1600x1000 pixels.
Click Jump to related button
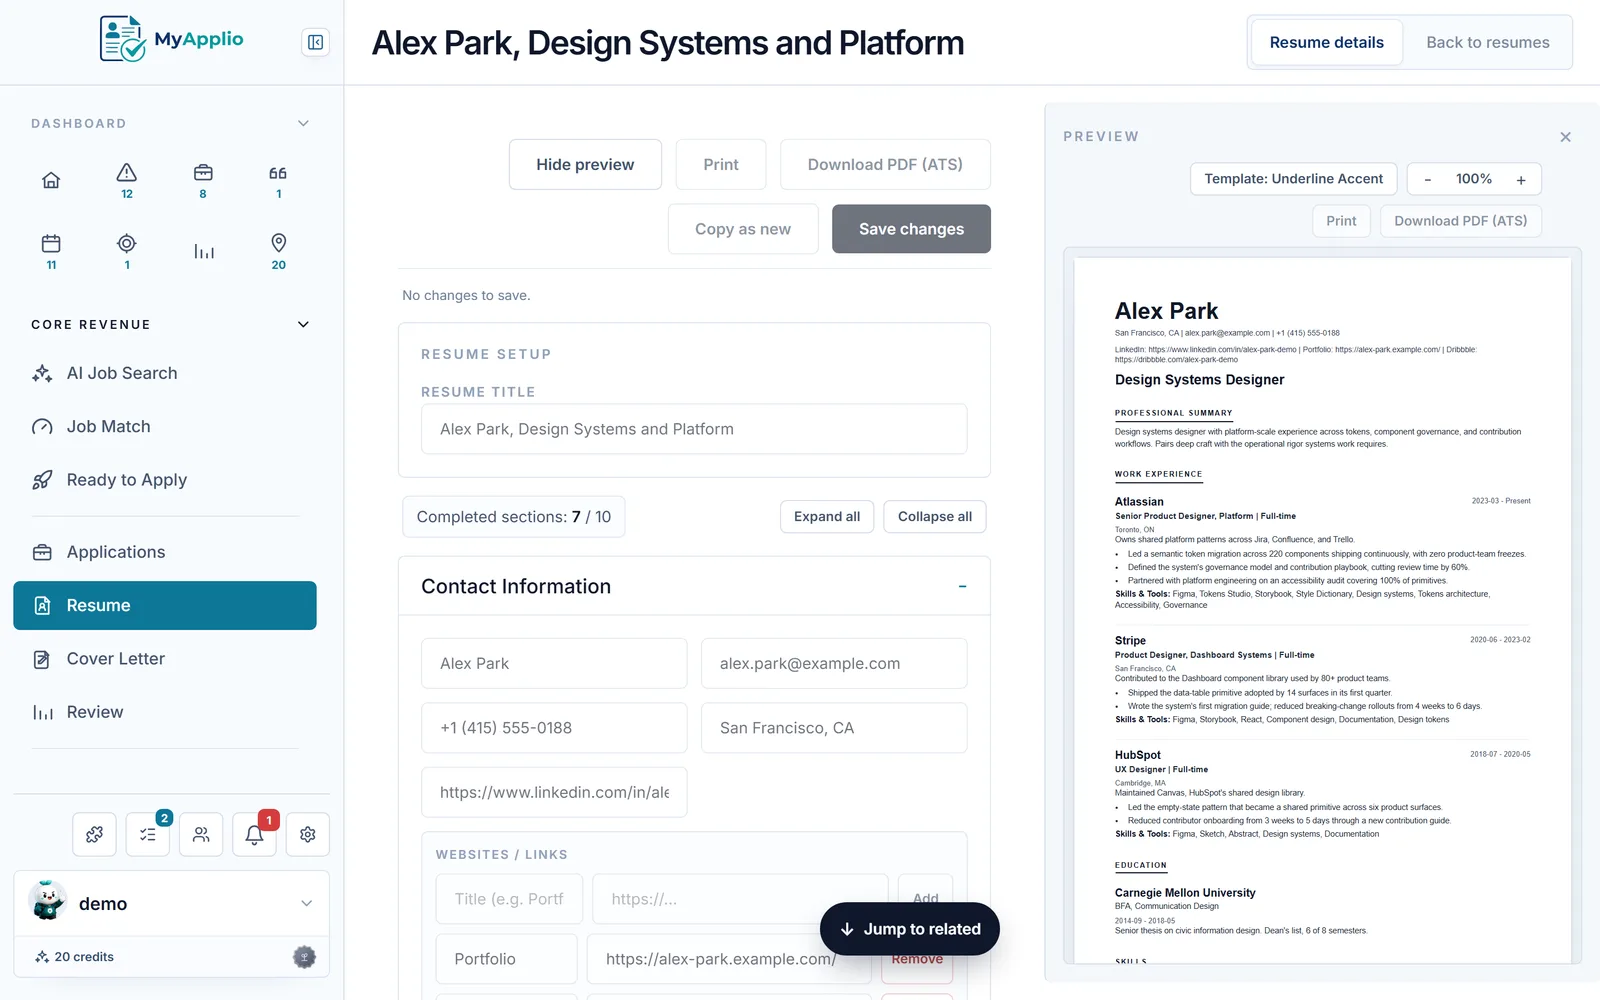[x=909, y=929]
